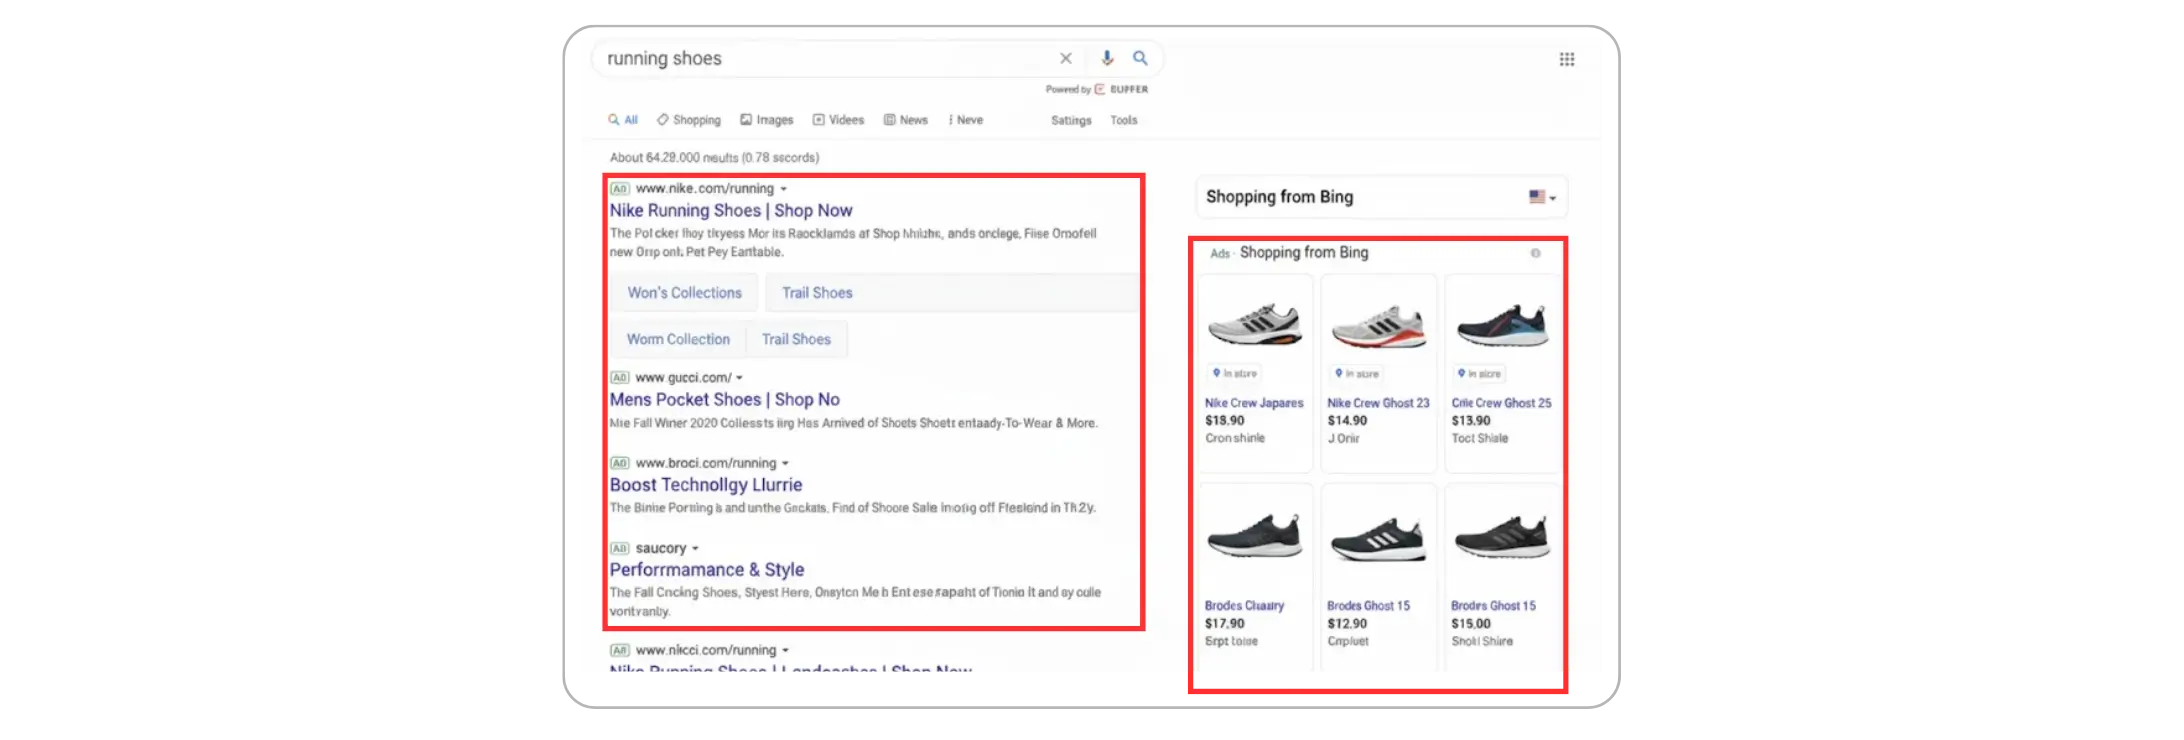The height and width of the screenshot is (740, 2184).
Task: Click the $14.90 price
Action: point(1347,421)
